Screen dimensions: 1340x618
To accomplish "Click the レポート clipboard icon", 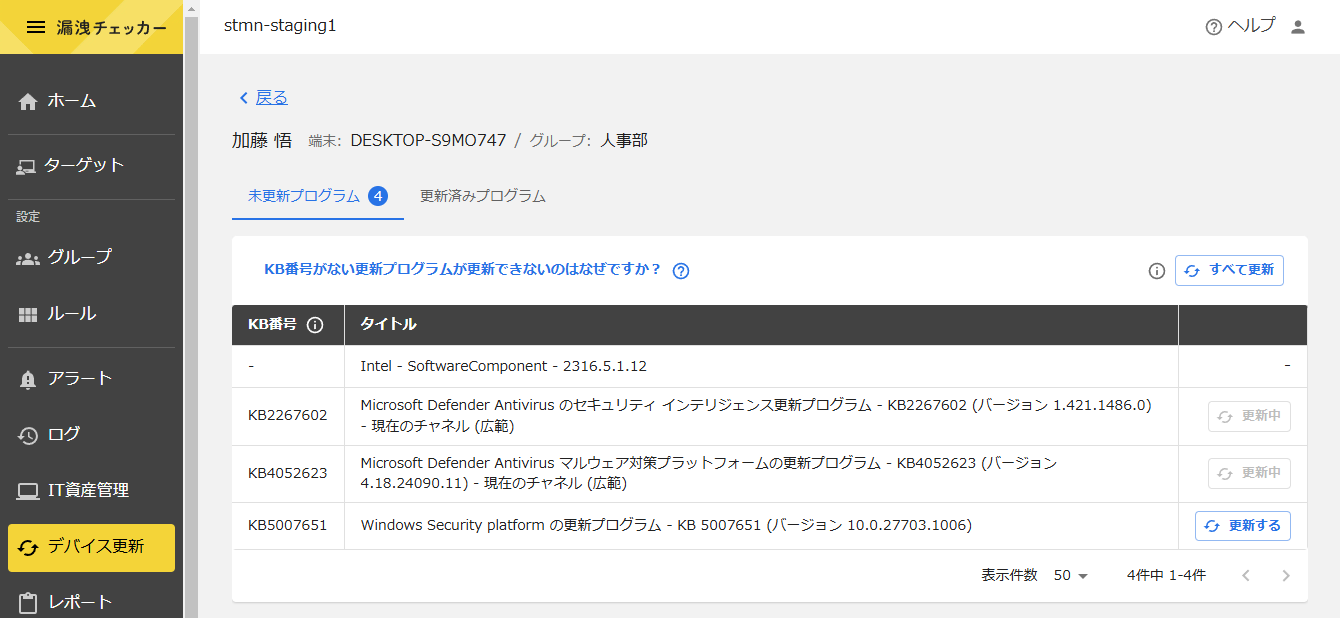I will 28,603.
